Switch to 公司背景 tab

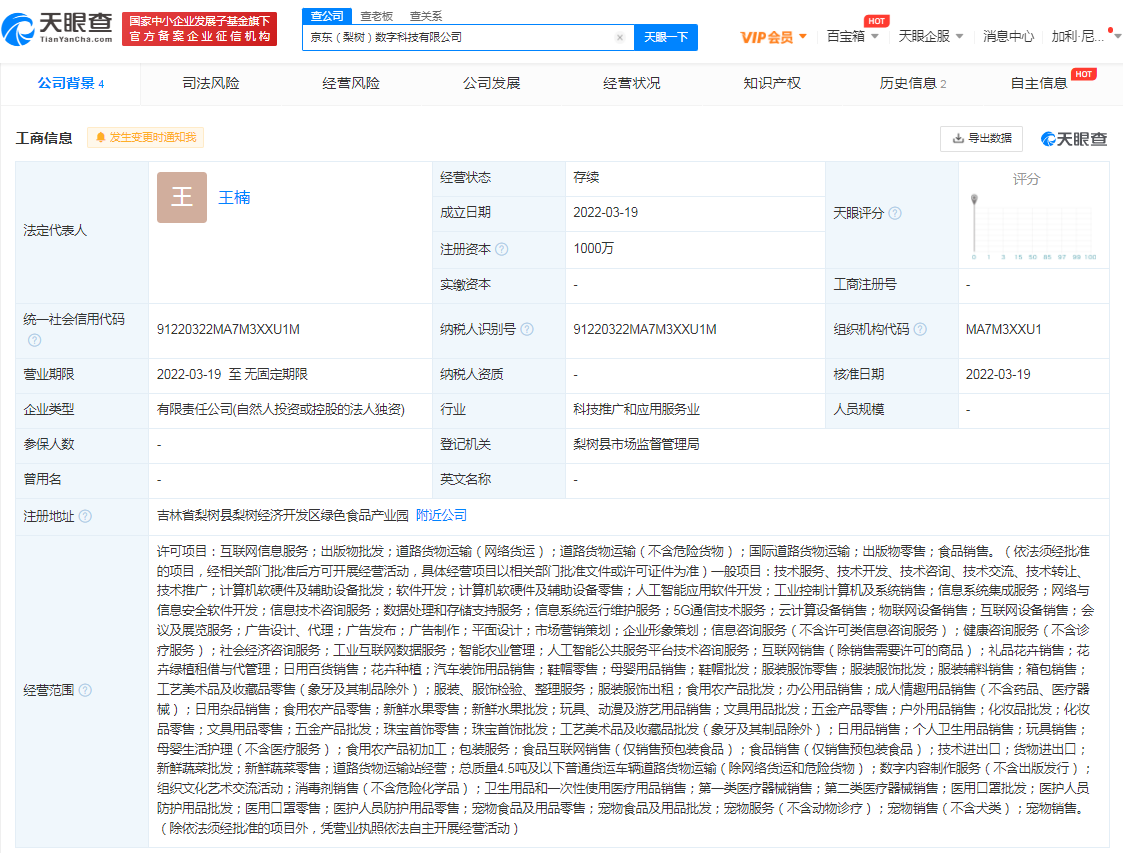(71, 84)
